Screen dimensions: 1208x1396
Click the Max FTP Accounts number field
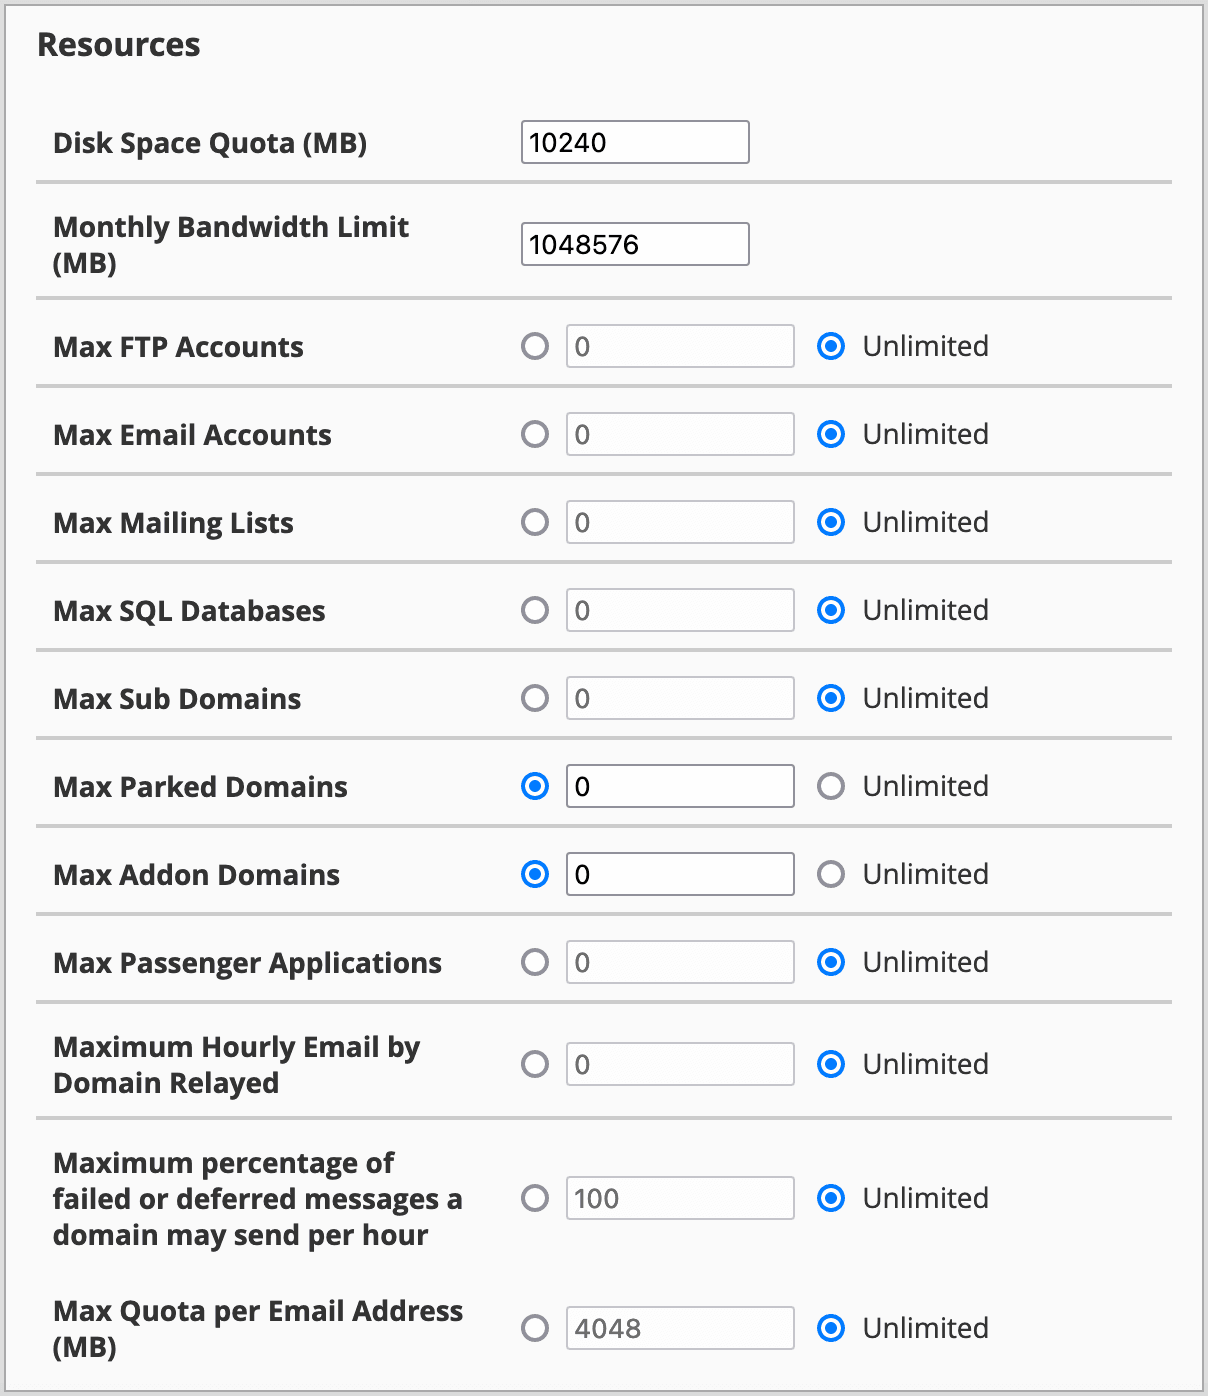(x=679, y=346)
